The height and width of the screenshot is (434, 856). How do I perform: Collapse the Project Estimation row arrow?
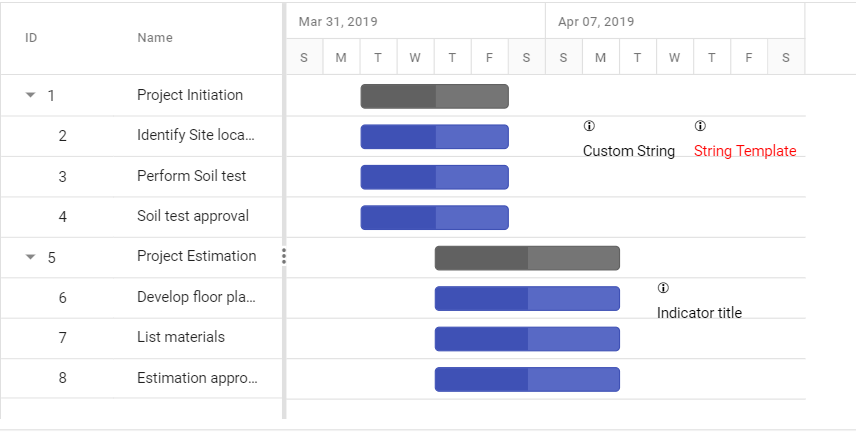tap(31, 257)
